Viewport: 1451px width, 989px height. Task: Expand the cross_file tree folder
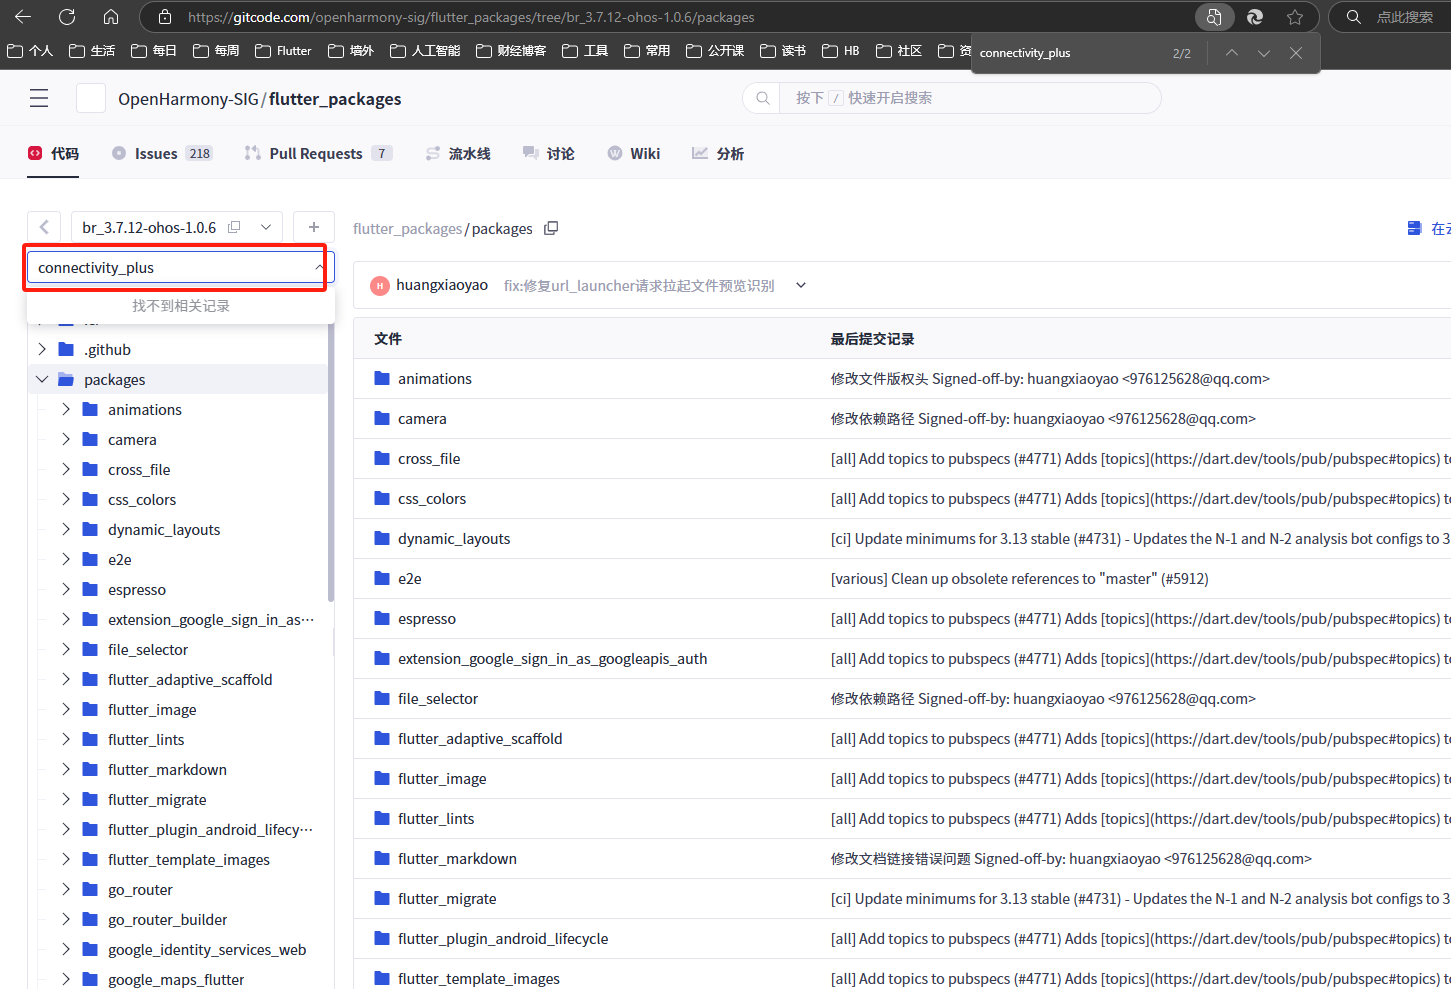click(66, 469)
